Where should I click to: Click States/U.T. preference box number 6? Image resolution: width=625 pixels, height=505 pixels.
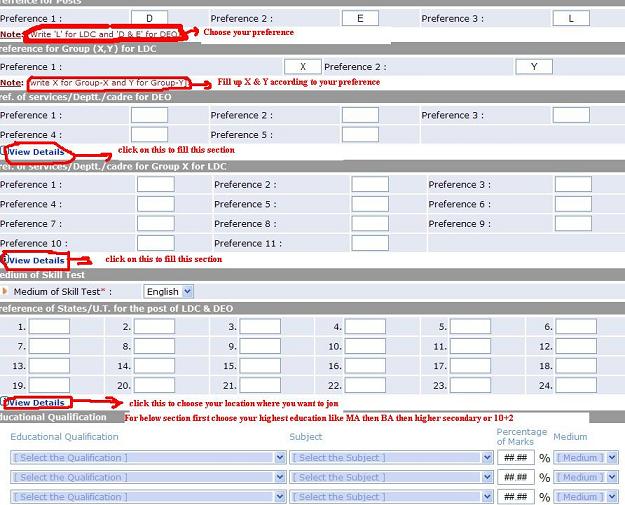click(576, 326)
